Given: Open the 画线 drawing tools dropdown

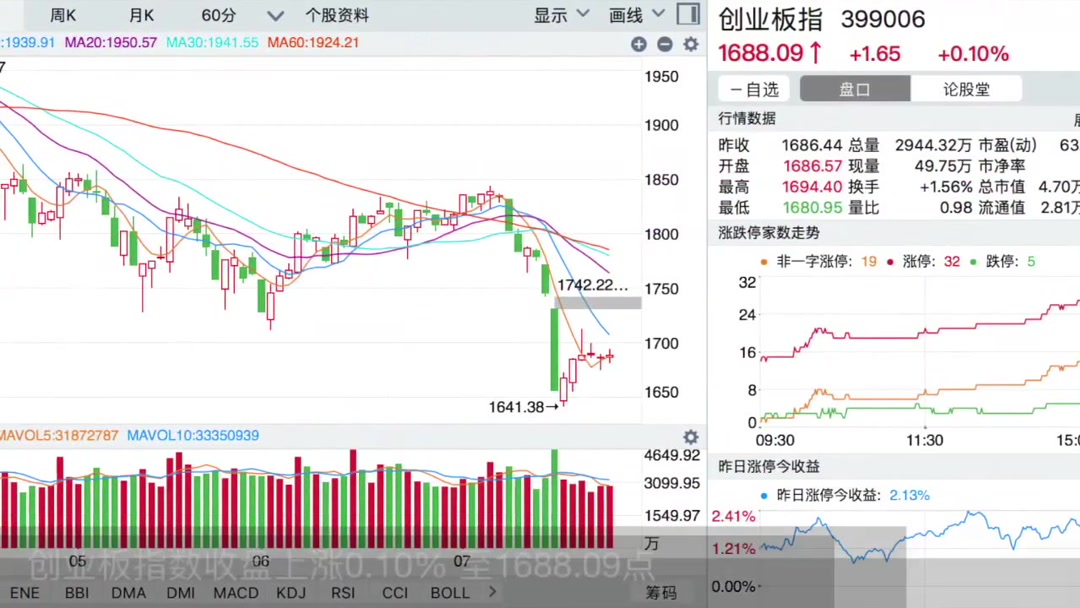Looking at the screenshot, I should coord(636,15).
